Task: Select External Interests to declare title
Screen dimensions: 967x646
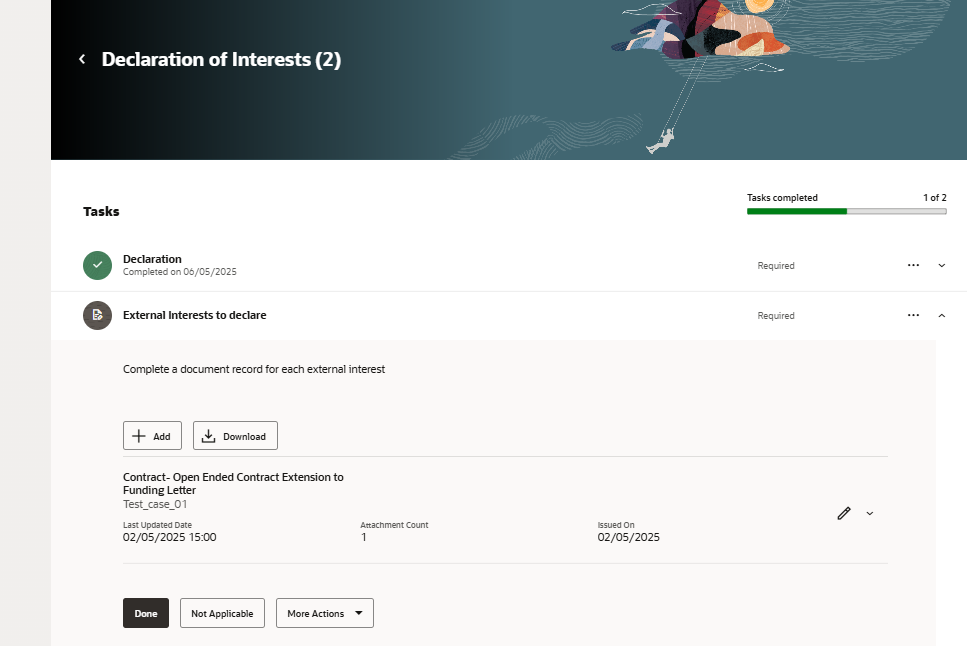Action: 195,315
